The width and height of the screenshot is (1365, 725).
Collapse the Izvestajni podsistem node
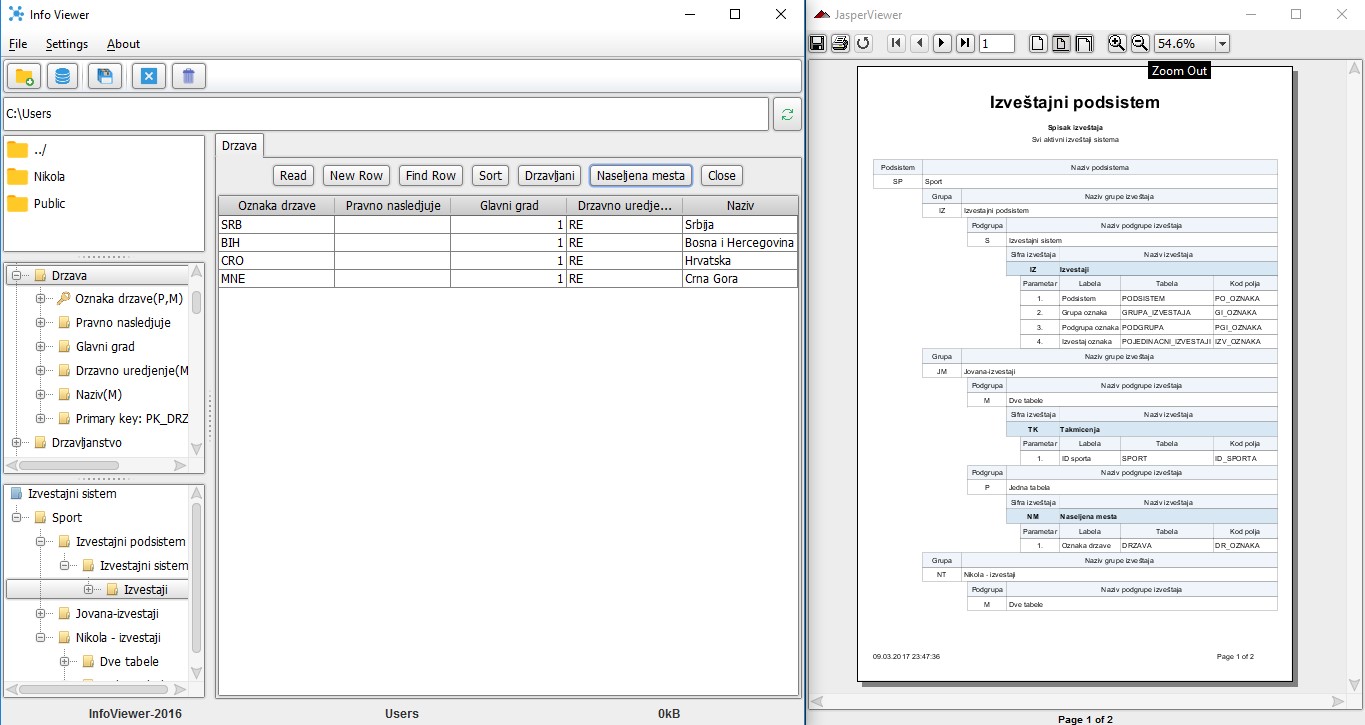41,542
